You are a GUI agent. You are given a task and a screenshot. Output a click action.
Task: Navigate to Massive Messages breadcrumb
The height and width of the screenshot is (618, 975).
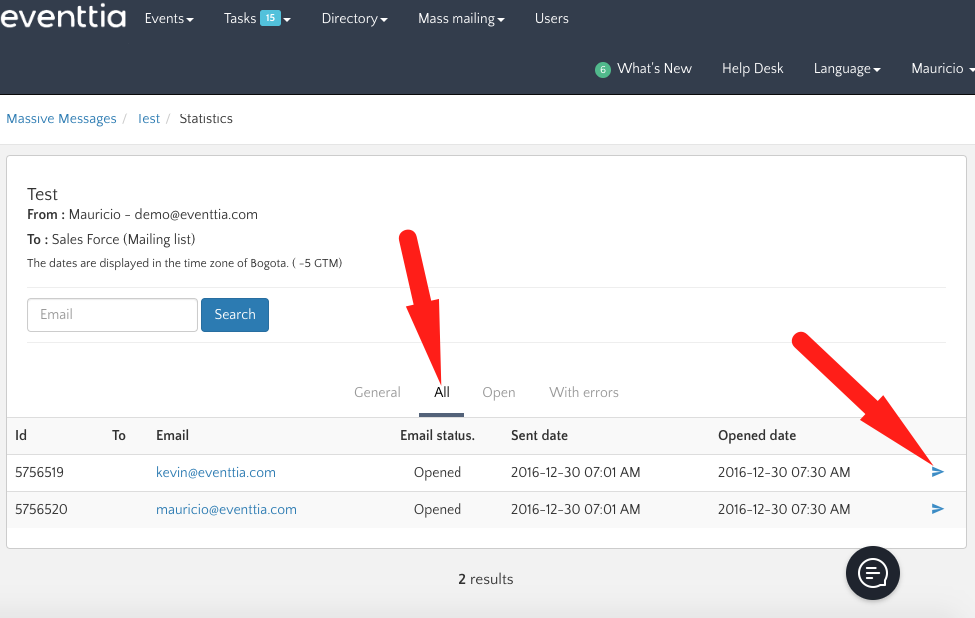[61, 119]
